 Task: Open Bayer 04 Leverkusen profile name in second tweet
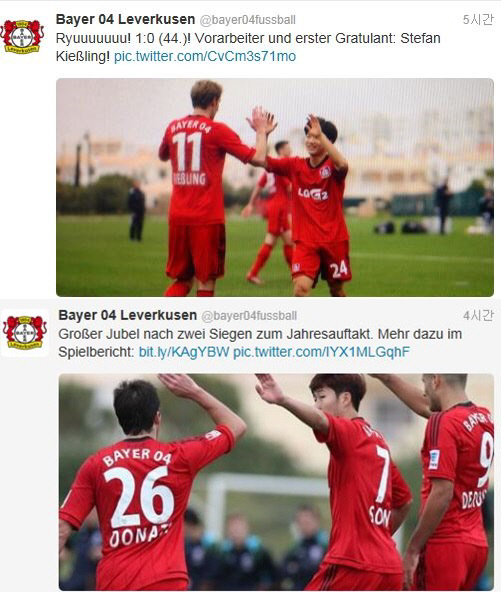point(128,315)
